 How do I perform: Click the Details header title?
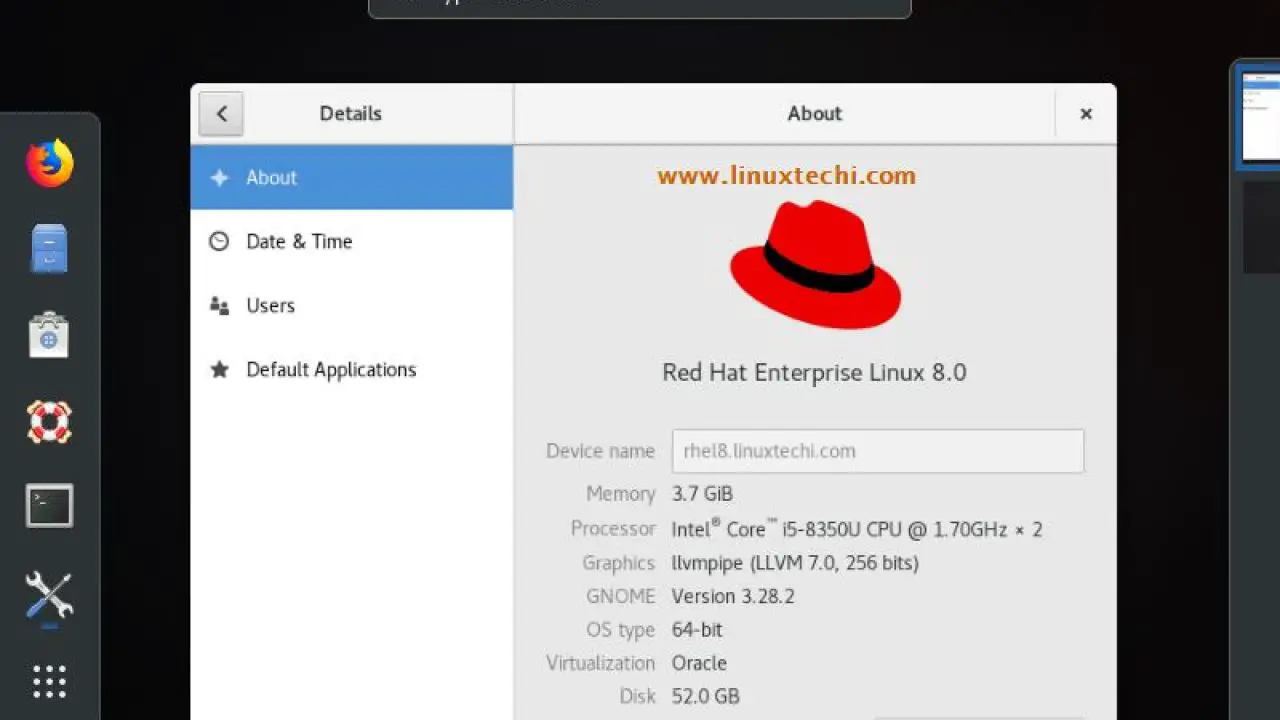(351, 114)
